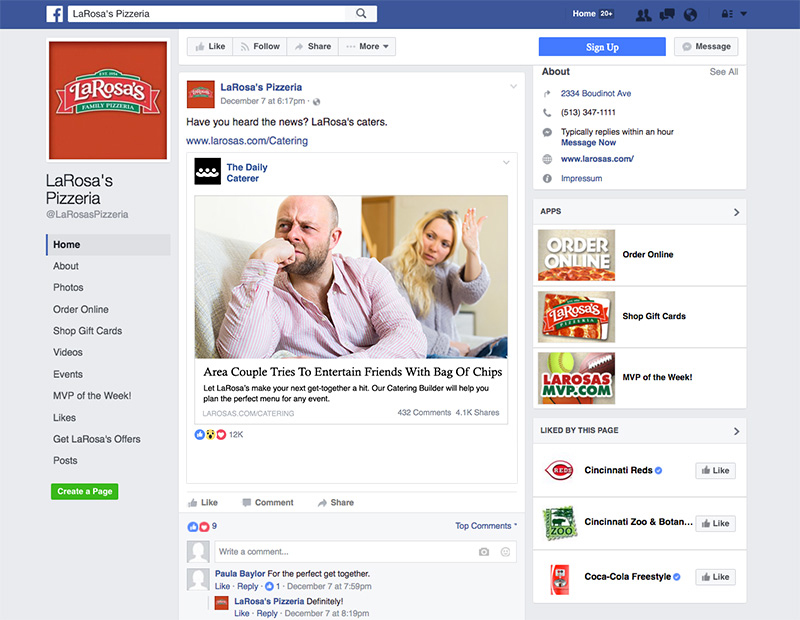Reply to Paula Baylor's comment

coord(247,586)
